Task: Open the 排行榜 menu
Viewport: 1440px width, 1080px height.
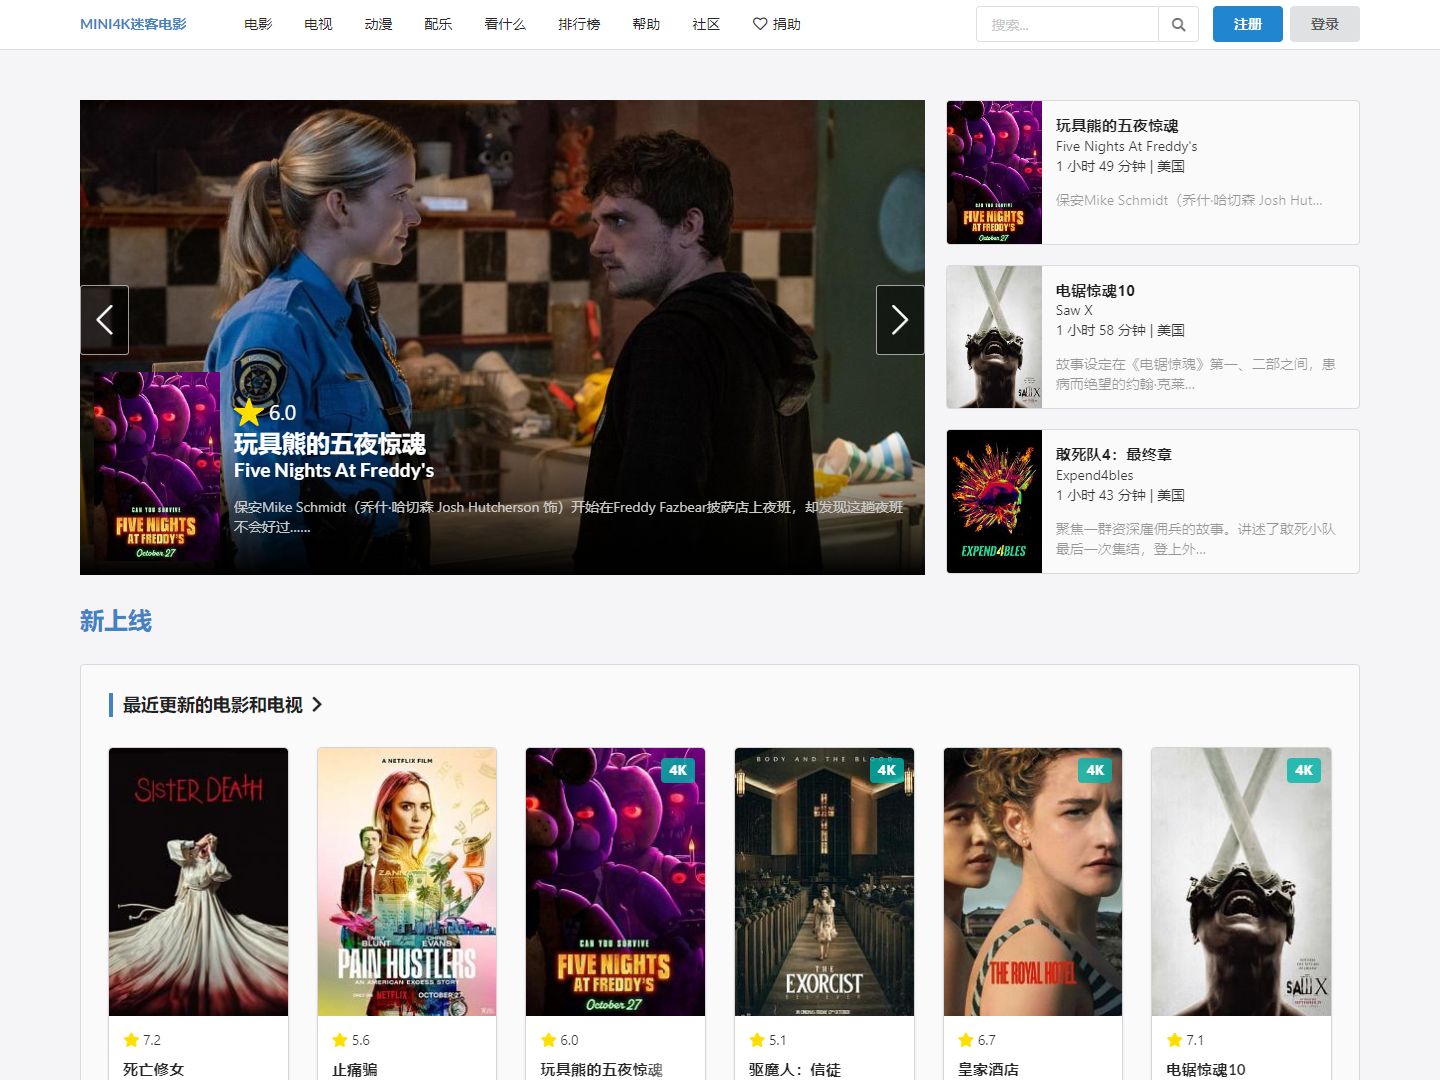Action: coord(579,24)
